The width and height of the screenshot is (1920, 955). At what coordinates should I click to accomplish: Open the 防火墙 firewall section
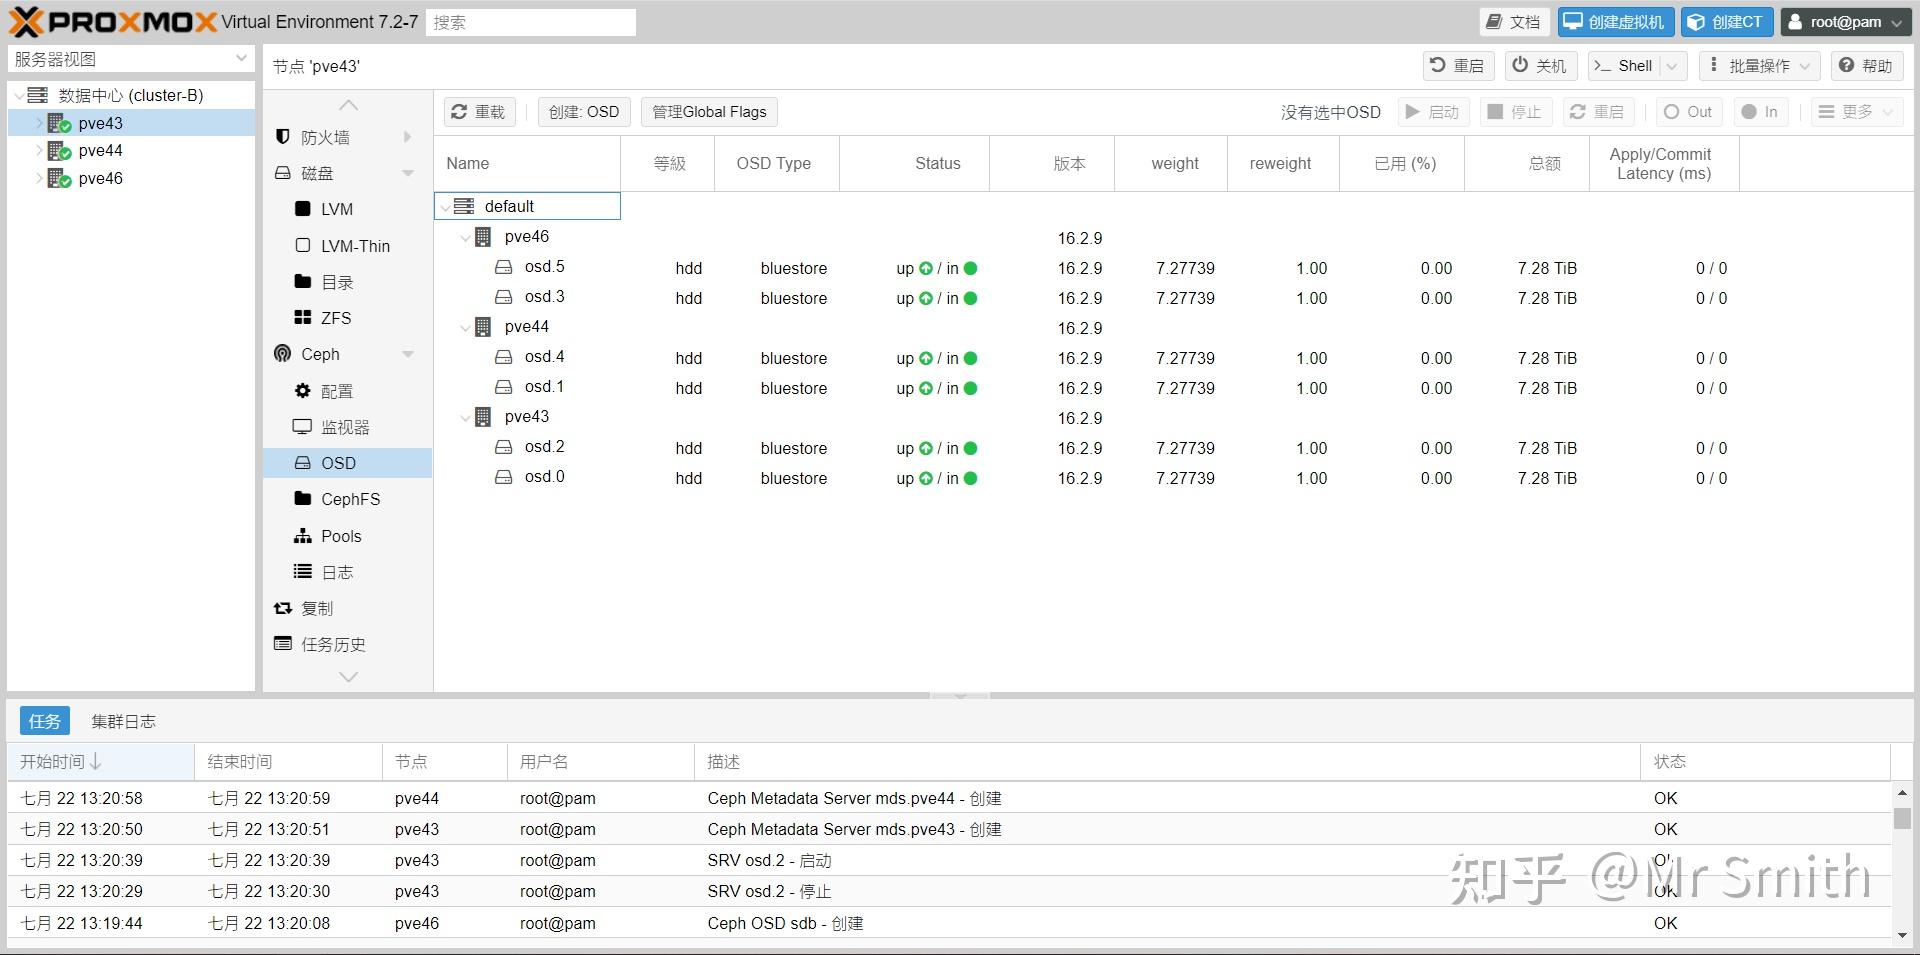coord(325,137)
